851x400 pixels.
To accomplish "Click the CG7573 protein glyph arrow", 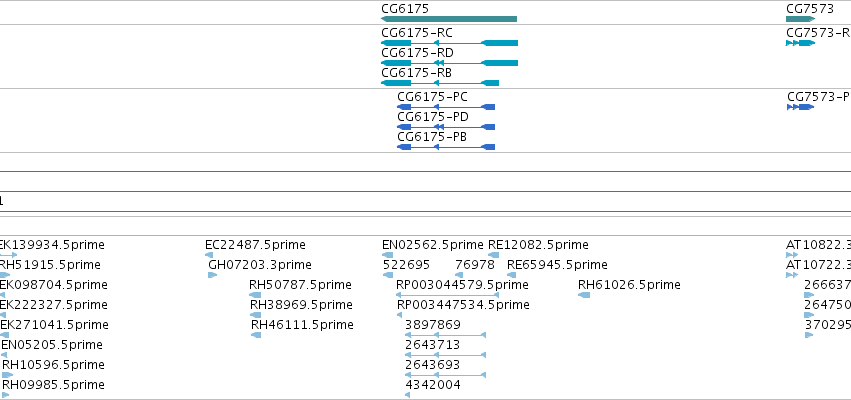I will (x=801, y=107).
